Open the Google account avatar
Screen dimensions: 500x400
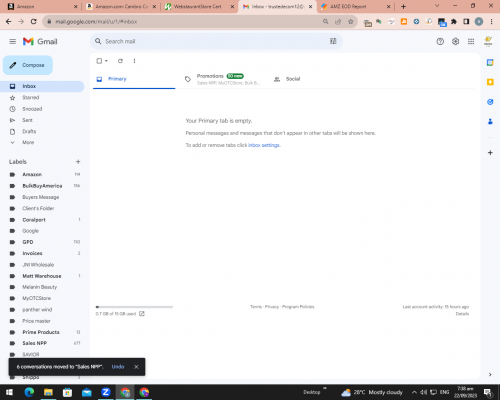(488, 41)
